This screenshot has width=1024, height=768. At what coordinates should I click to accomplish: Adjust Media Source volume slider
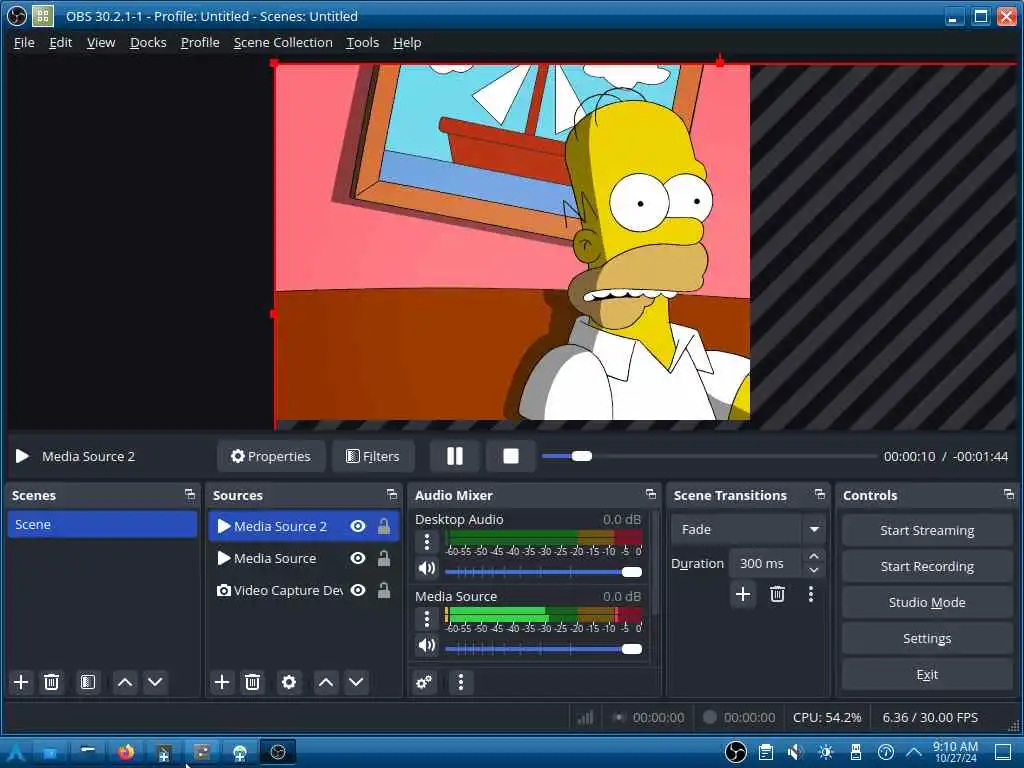543,649
